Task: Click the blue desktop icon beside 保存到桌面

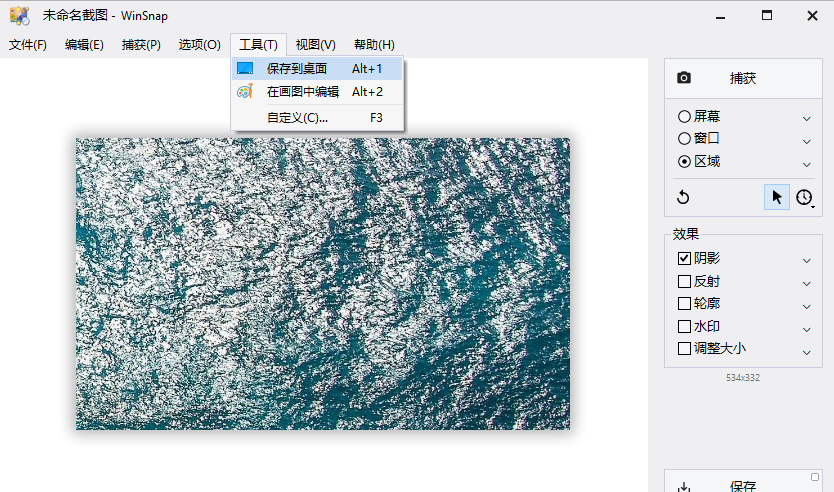Action: point(245,68)
